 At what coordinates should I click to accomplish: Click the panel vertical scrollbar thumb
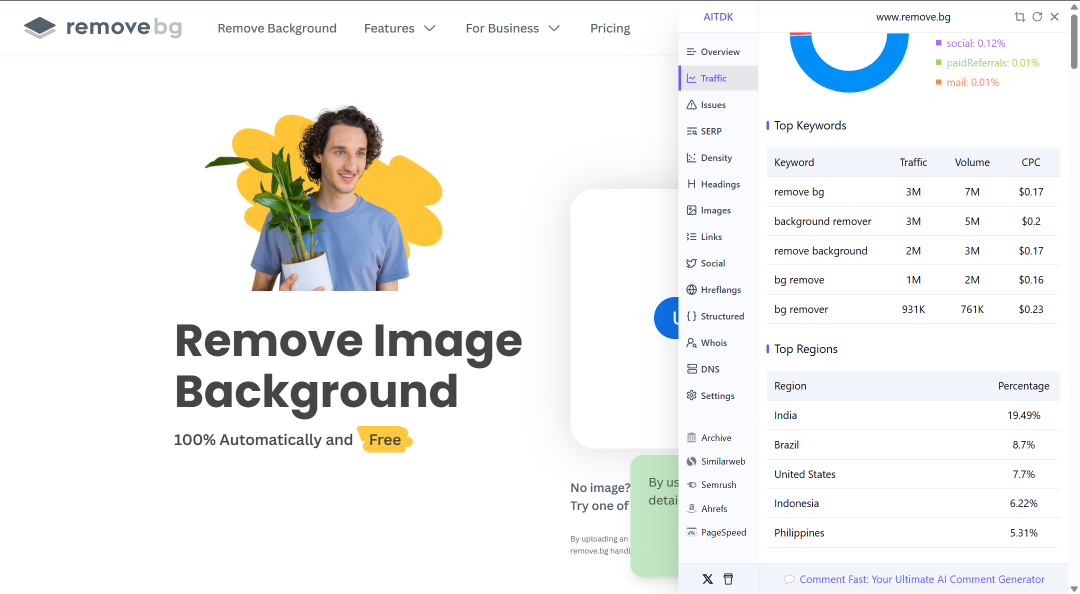pyautogui.click(x=1074, y=40)
